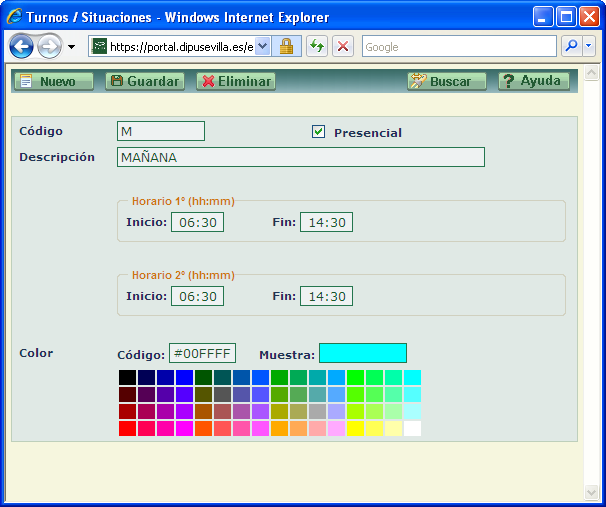Pick the white color swatch
Screen dimensions: 606x507
tap(412, 429)
